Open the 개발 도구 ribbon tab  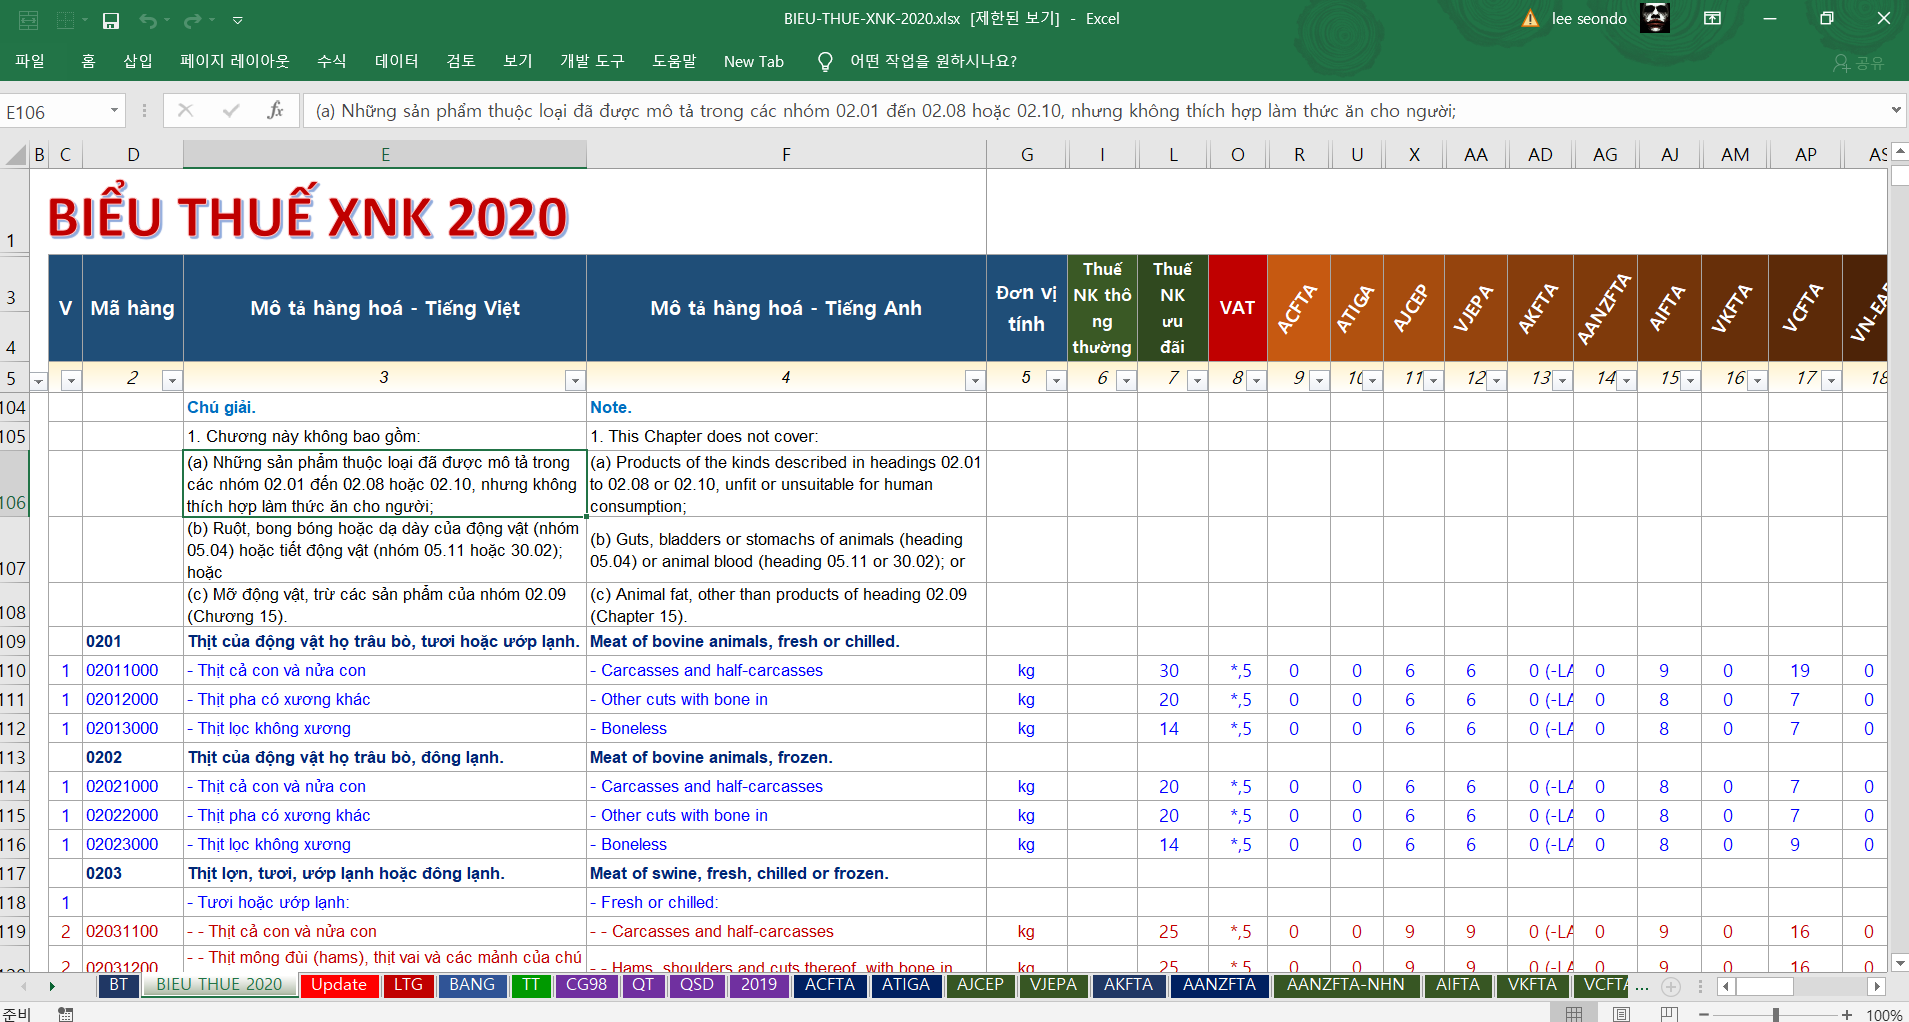592,61
